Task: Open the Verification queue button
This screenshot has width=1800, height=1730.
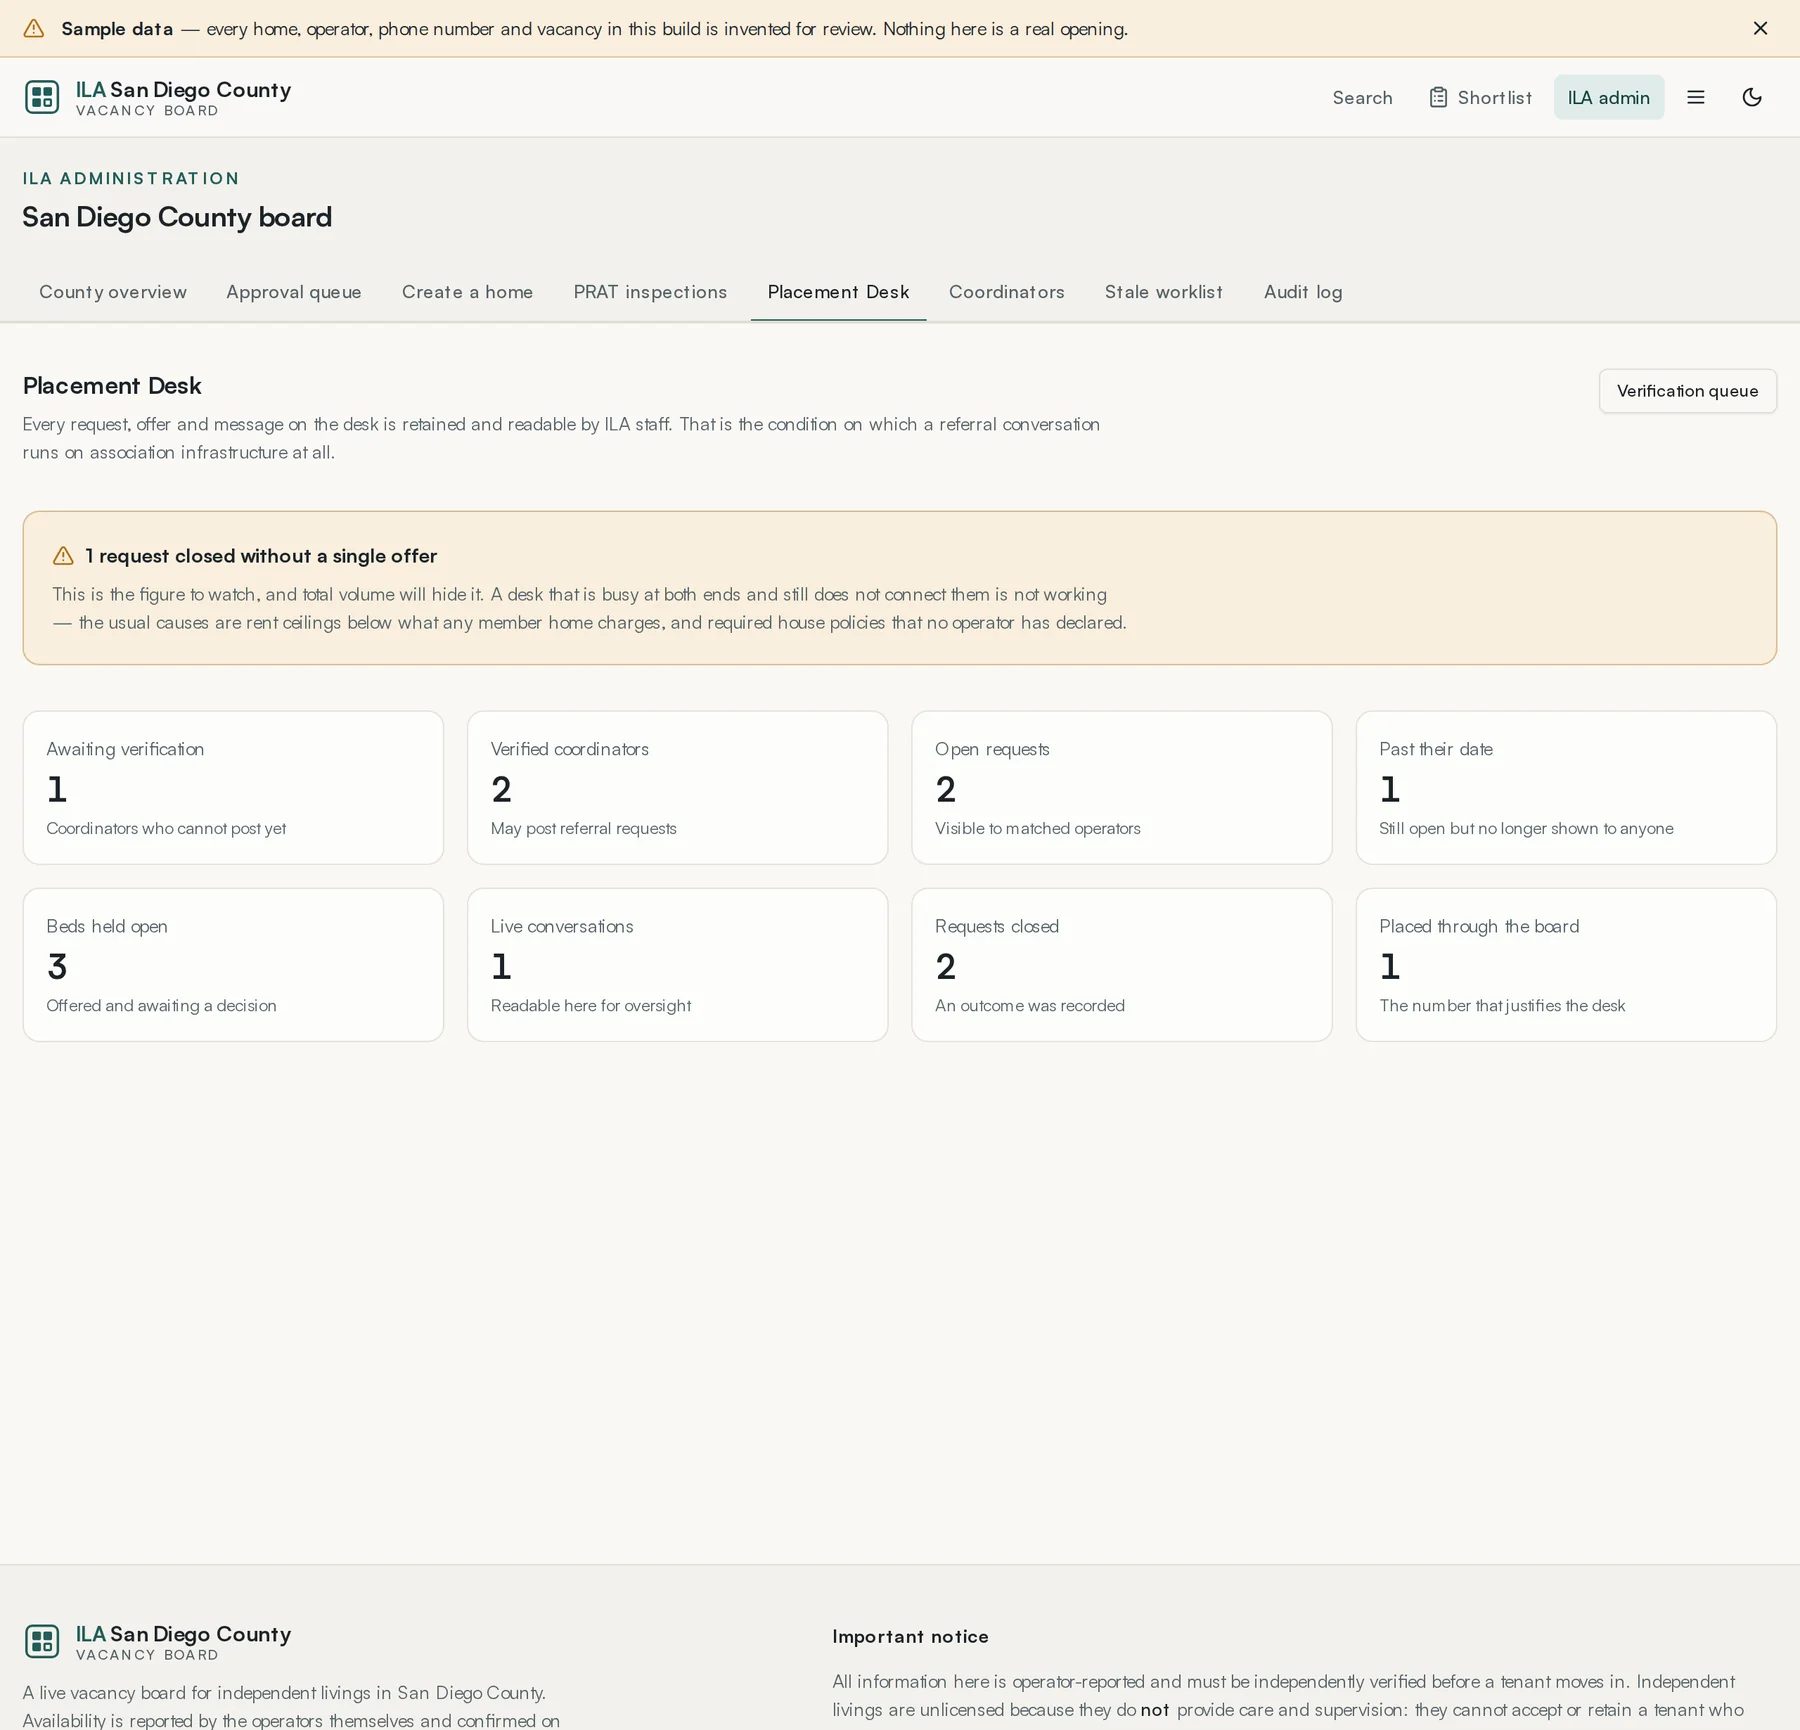Action: [x=1687, y=391]
